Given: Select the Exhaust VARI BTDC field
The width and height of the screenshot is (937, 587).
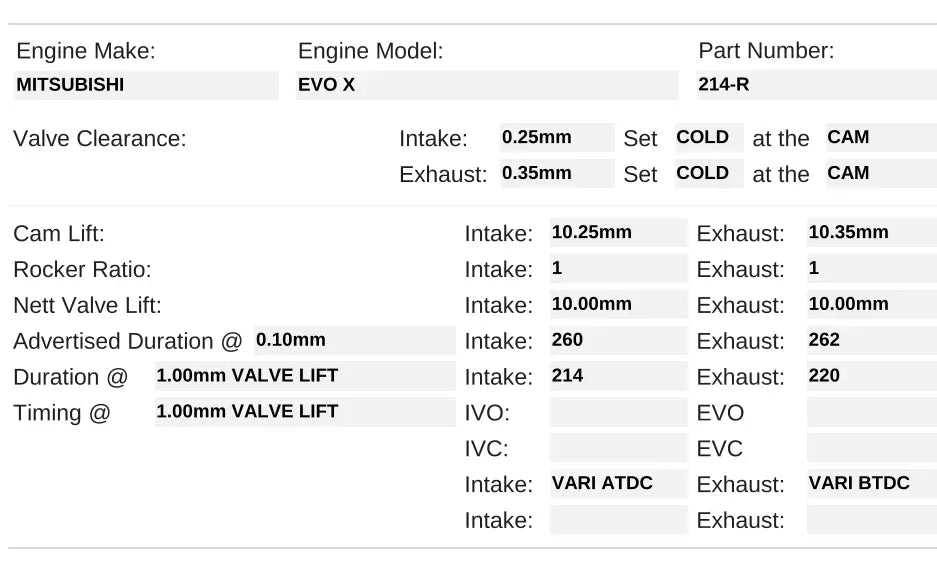Looking at the screenshot, I should tap(871, 484).
